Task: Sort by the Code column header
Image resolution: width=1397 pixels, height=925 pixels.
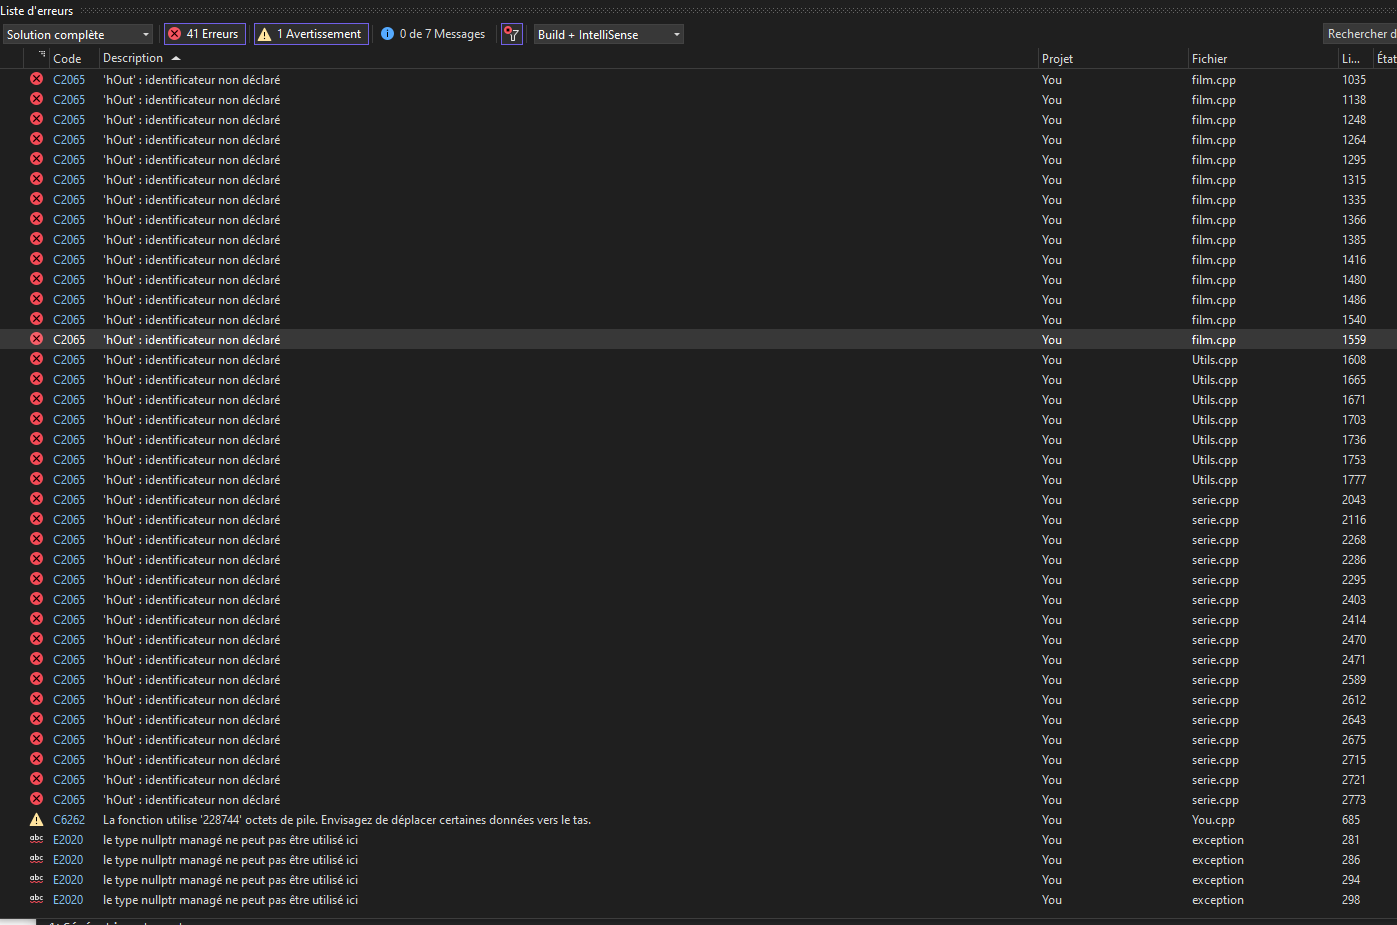Action: click(67, 58)
